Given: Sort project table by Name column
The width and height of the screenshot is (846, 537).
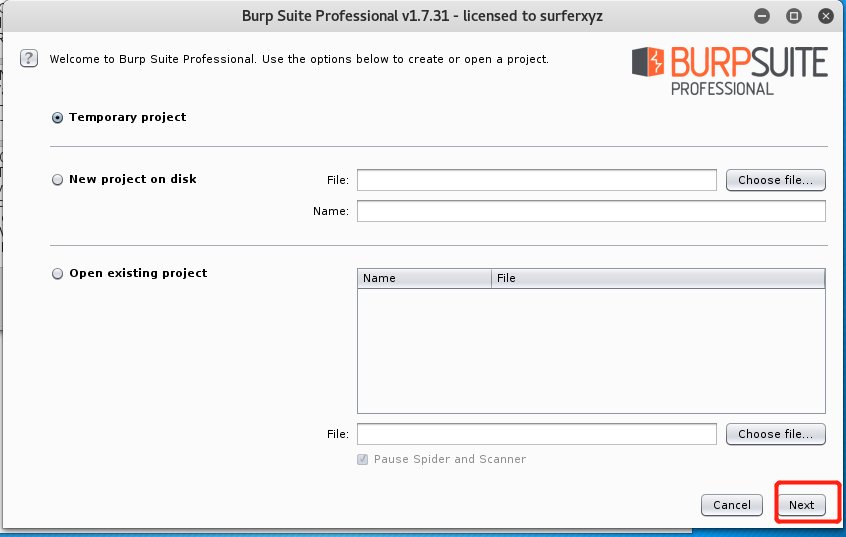Looking at the screenshot, I should tap(425, 278).
